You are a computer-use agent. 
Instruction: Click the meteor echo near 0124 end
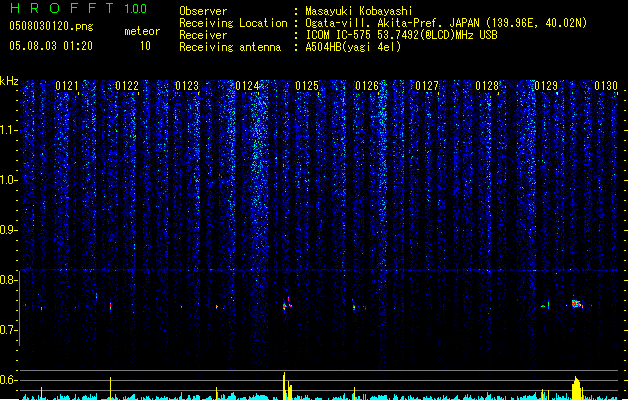287,304
